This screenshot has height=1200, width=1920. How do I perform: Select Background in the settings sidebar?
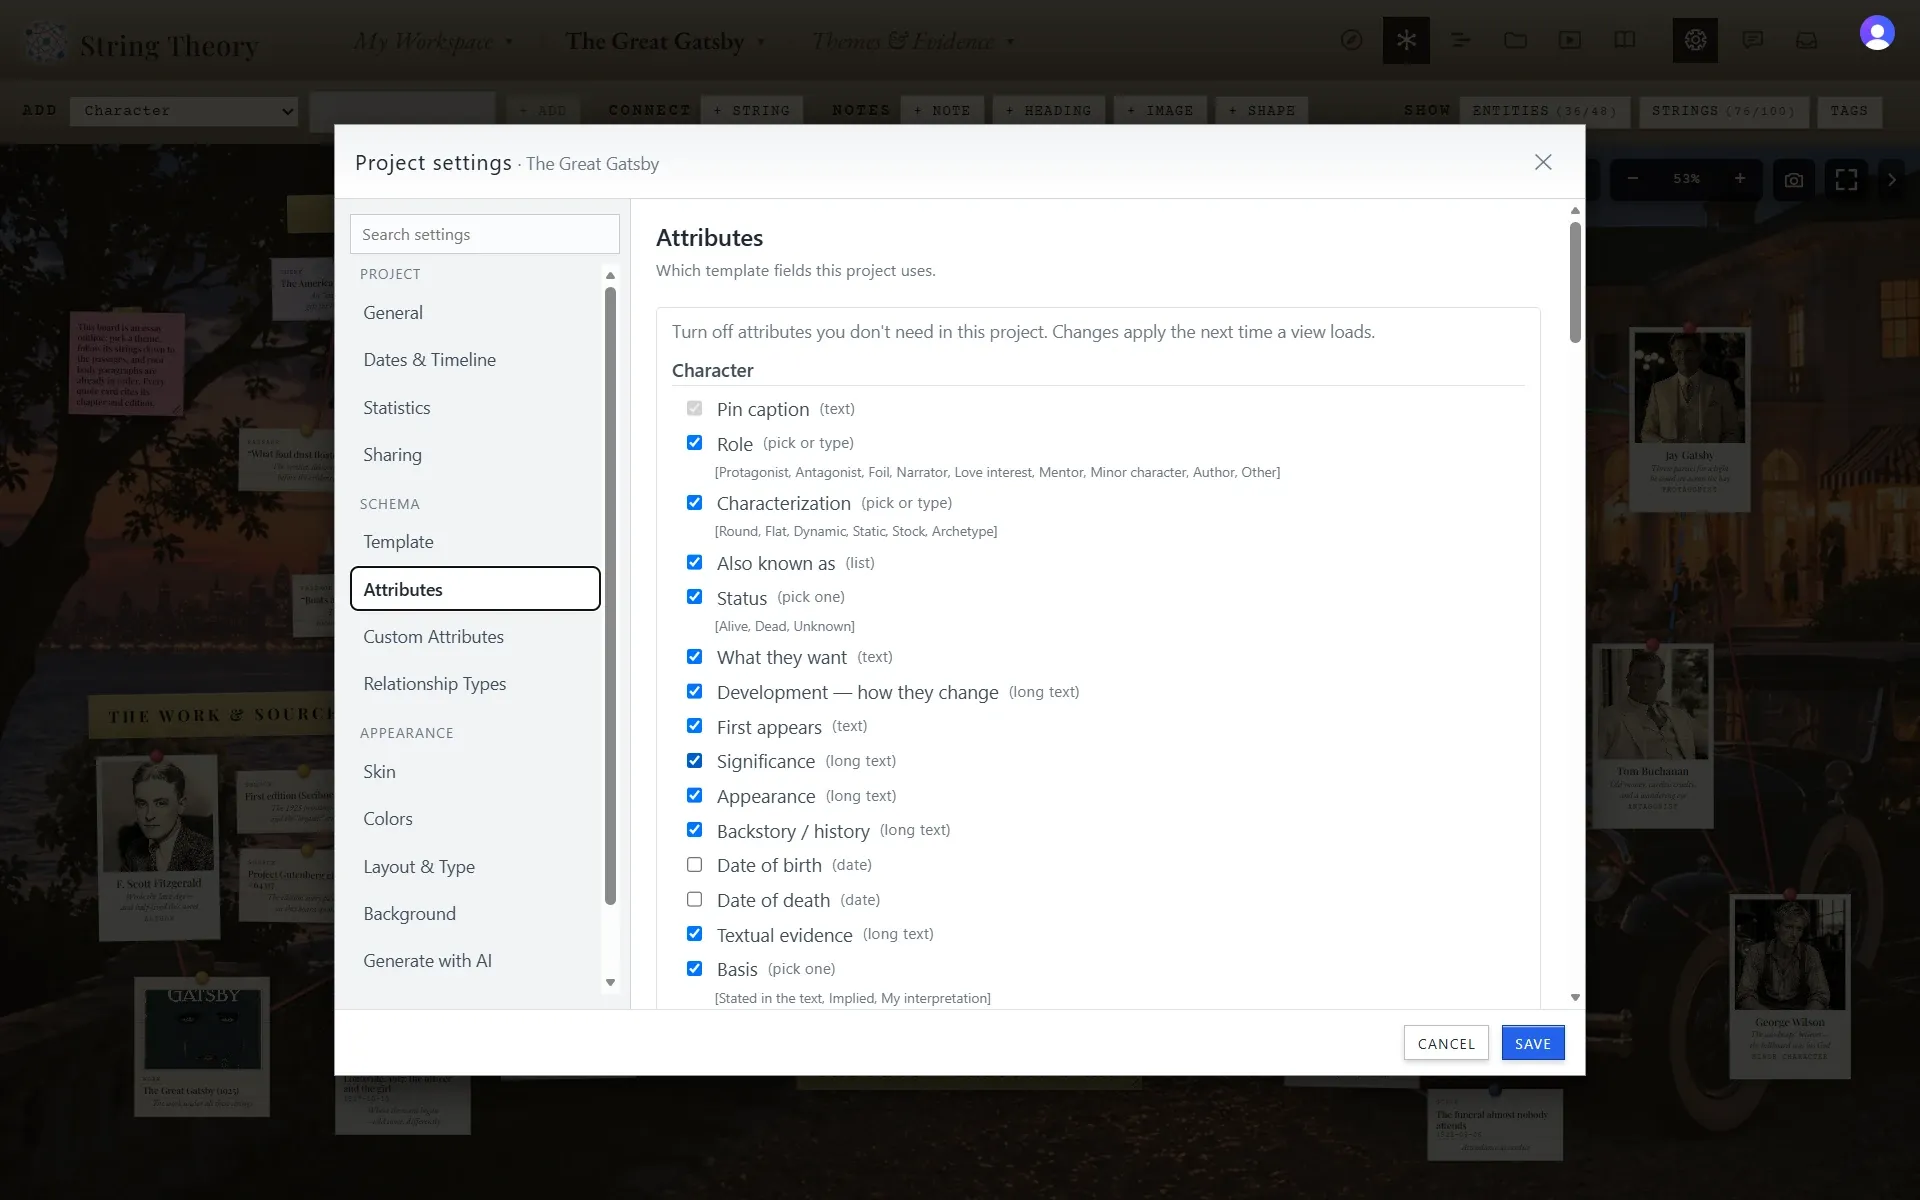pyautogui.click(x=475, y=914)
